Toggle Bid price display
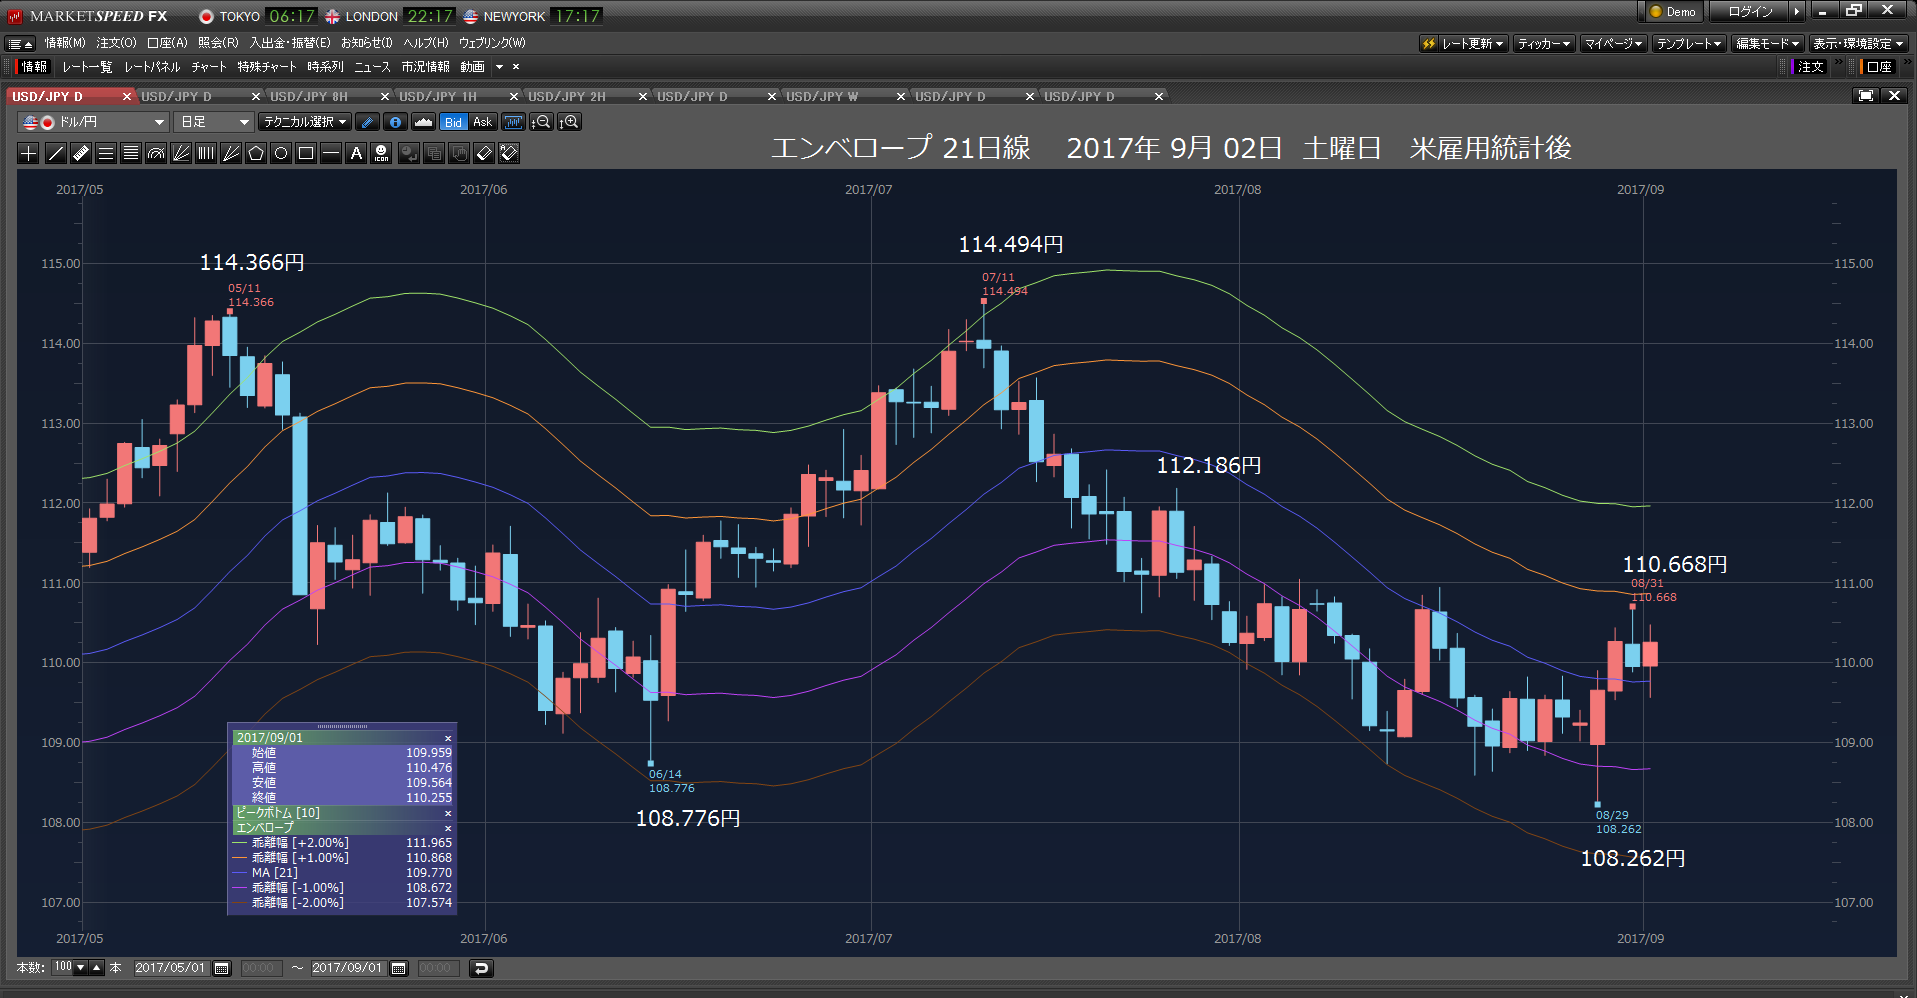The width and height of the screenshot is (1917, 998). (454, 122)
